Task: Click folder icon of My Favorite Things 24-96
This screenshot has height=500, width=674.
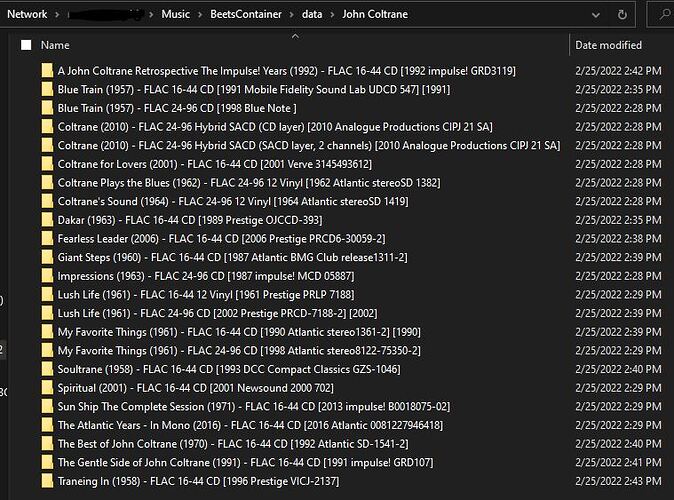Action: pyautogui.click(x=47, y=350)
